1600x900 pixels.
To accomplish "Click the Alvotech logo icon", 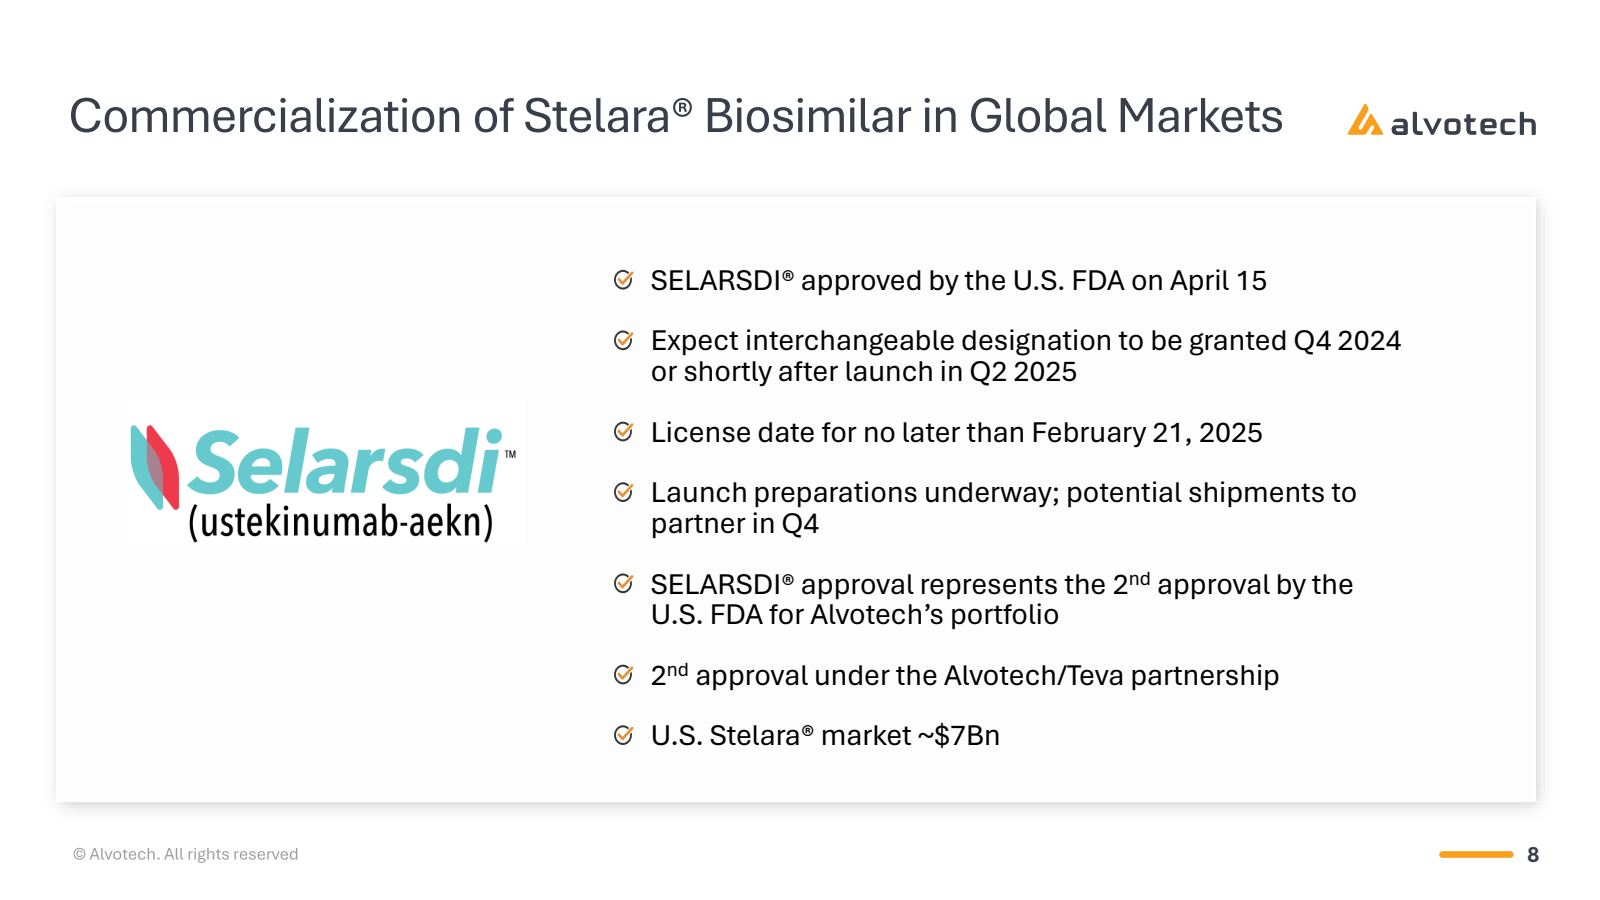I will click(x=1364, y=120).
